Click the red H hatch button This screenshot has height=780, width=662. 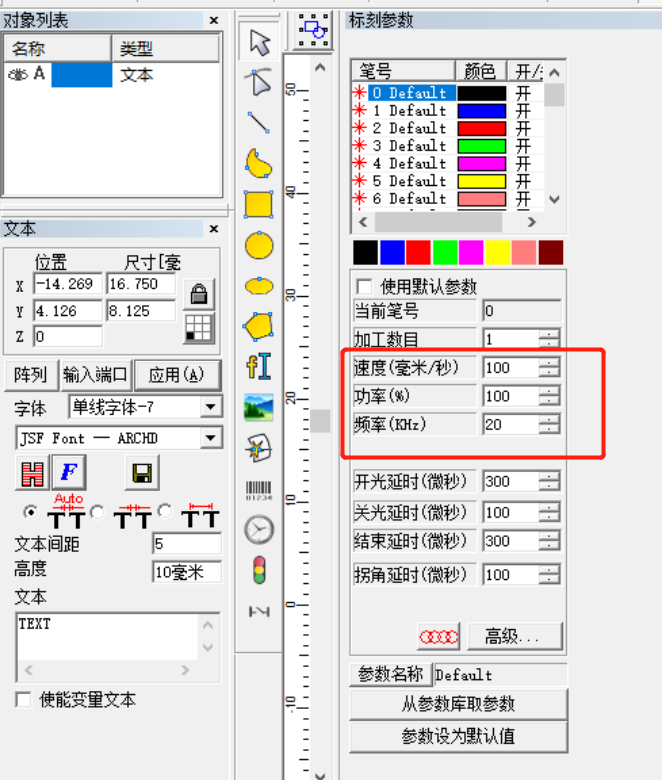click(x=32, y=472)
